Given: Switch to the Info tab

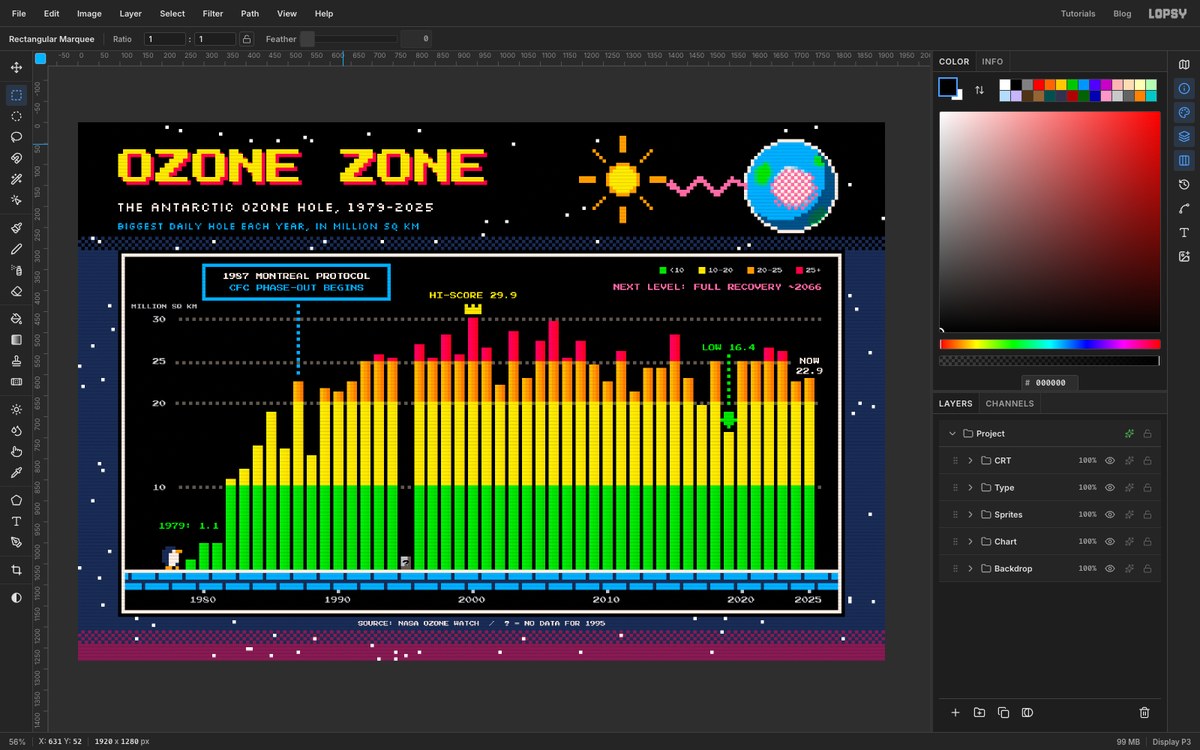Looking at the screenshot, I should [x=992, y=62].
